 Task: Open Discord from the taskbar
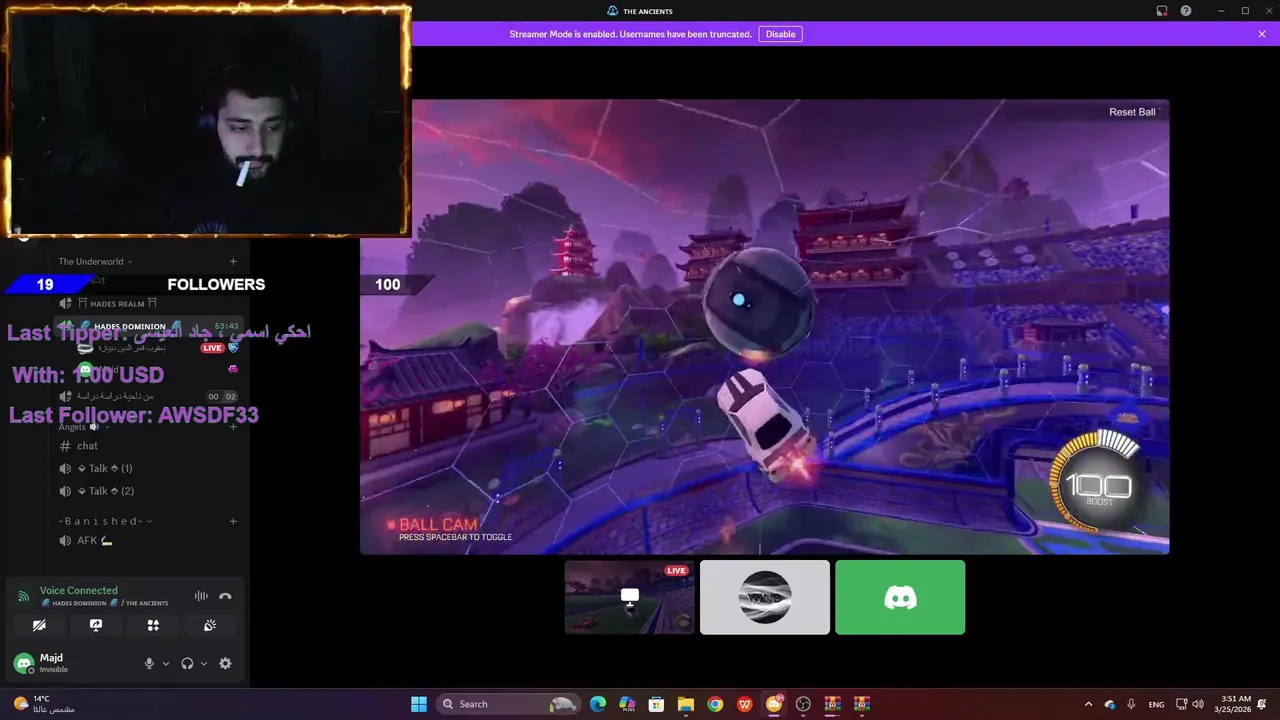[x=774, y=704]
